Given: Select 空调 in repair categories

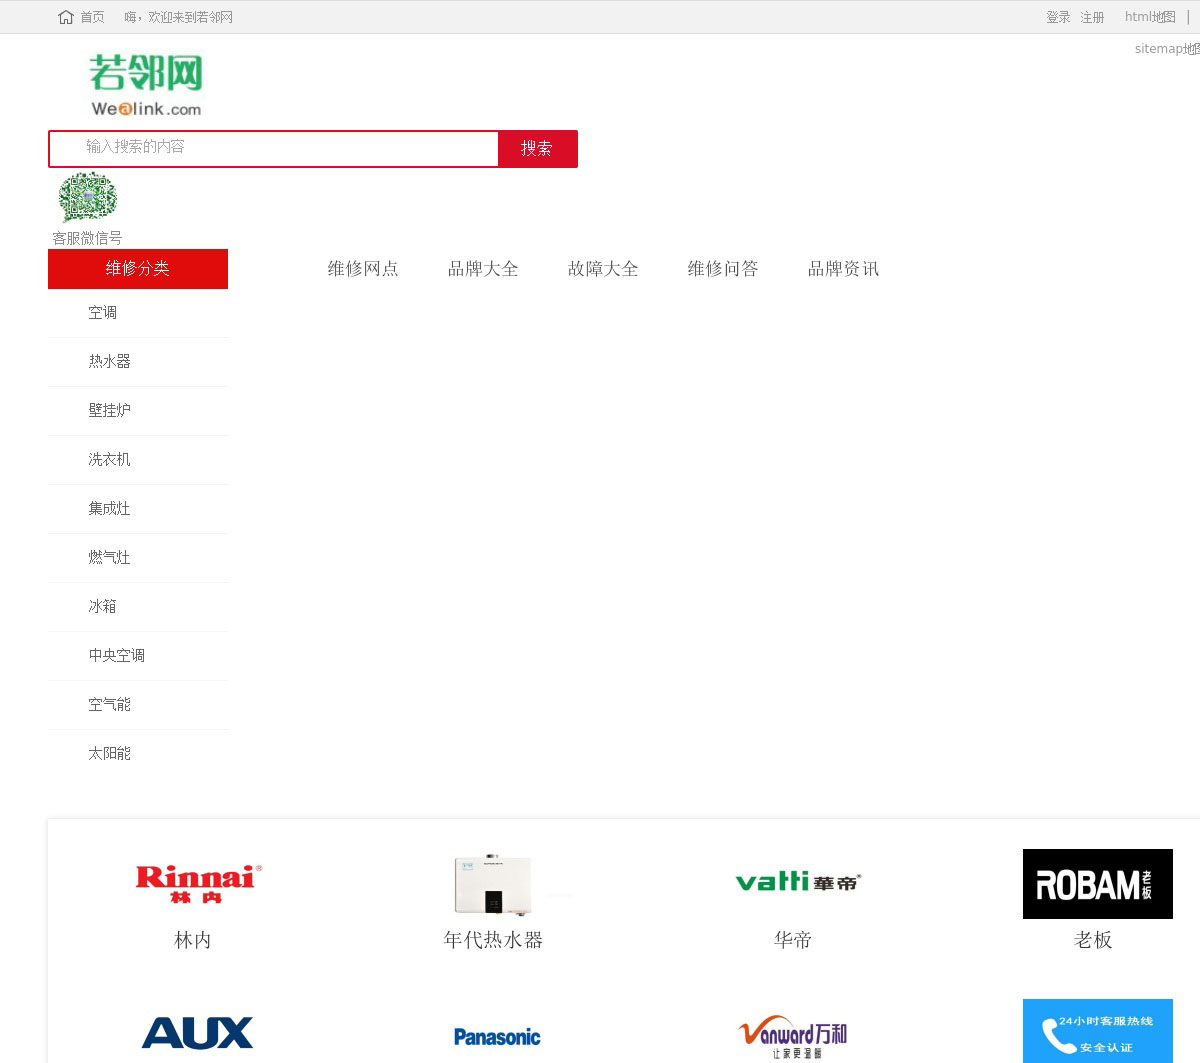Looking at the screenshot, I should point(103,313).
